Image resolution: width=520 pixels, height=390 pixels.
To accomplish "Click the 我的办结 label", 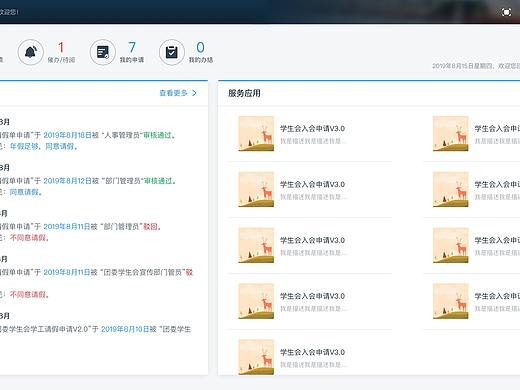I will tap(201, 60).
